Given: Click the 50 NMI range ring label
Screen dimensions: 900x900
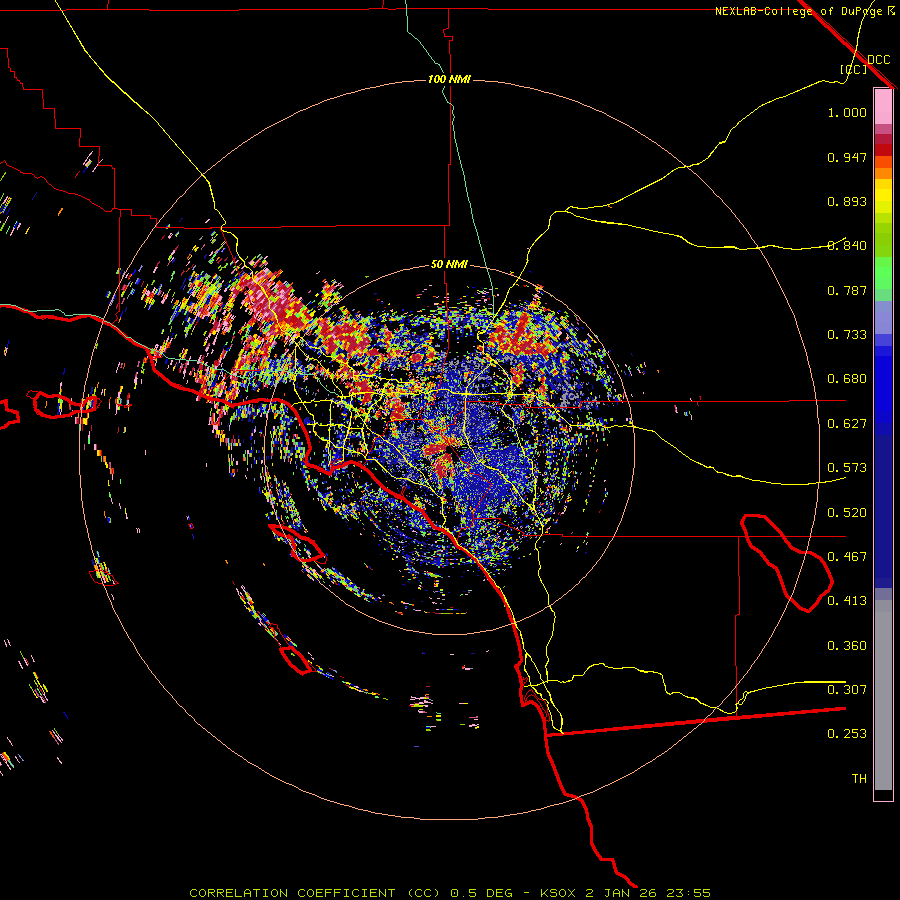Looking at the screenshot, I should tap(449, 264).
